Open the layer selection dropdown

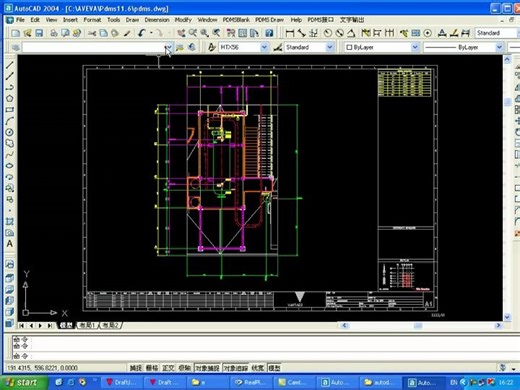coord(170,47)
